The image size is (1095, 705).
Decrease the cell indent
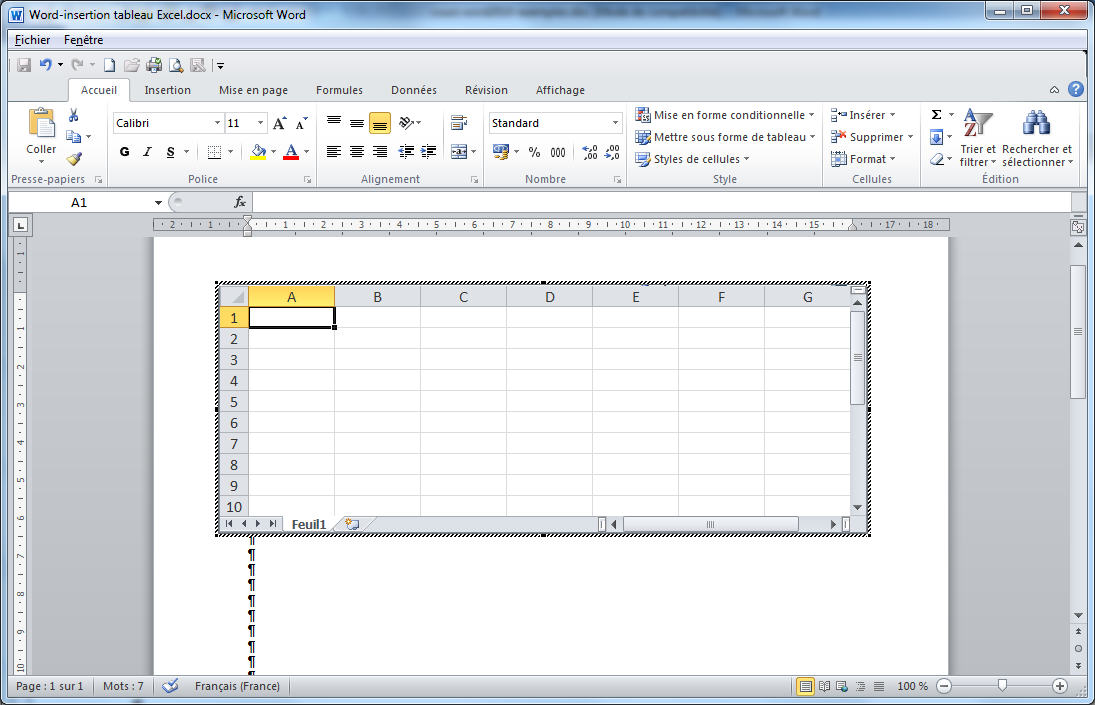(x=406, y=151)
